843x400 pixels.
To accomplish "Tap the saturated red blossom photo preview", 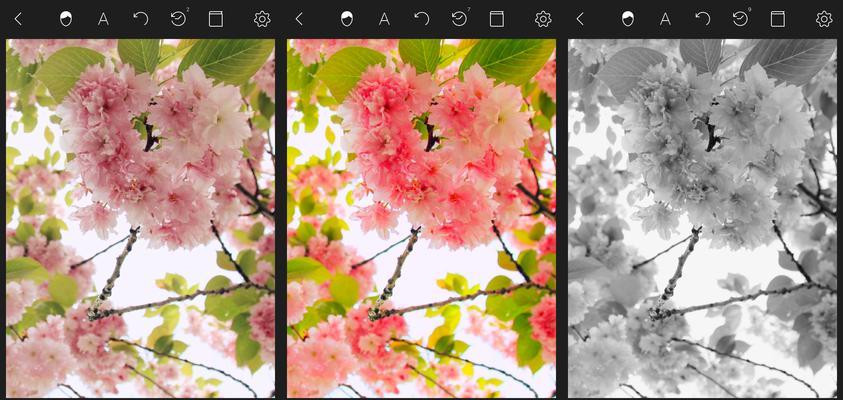I will [421, 218].
